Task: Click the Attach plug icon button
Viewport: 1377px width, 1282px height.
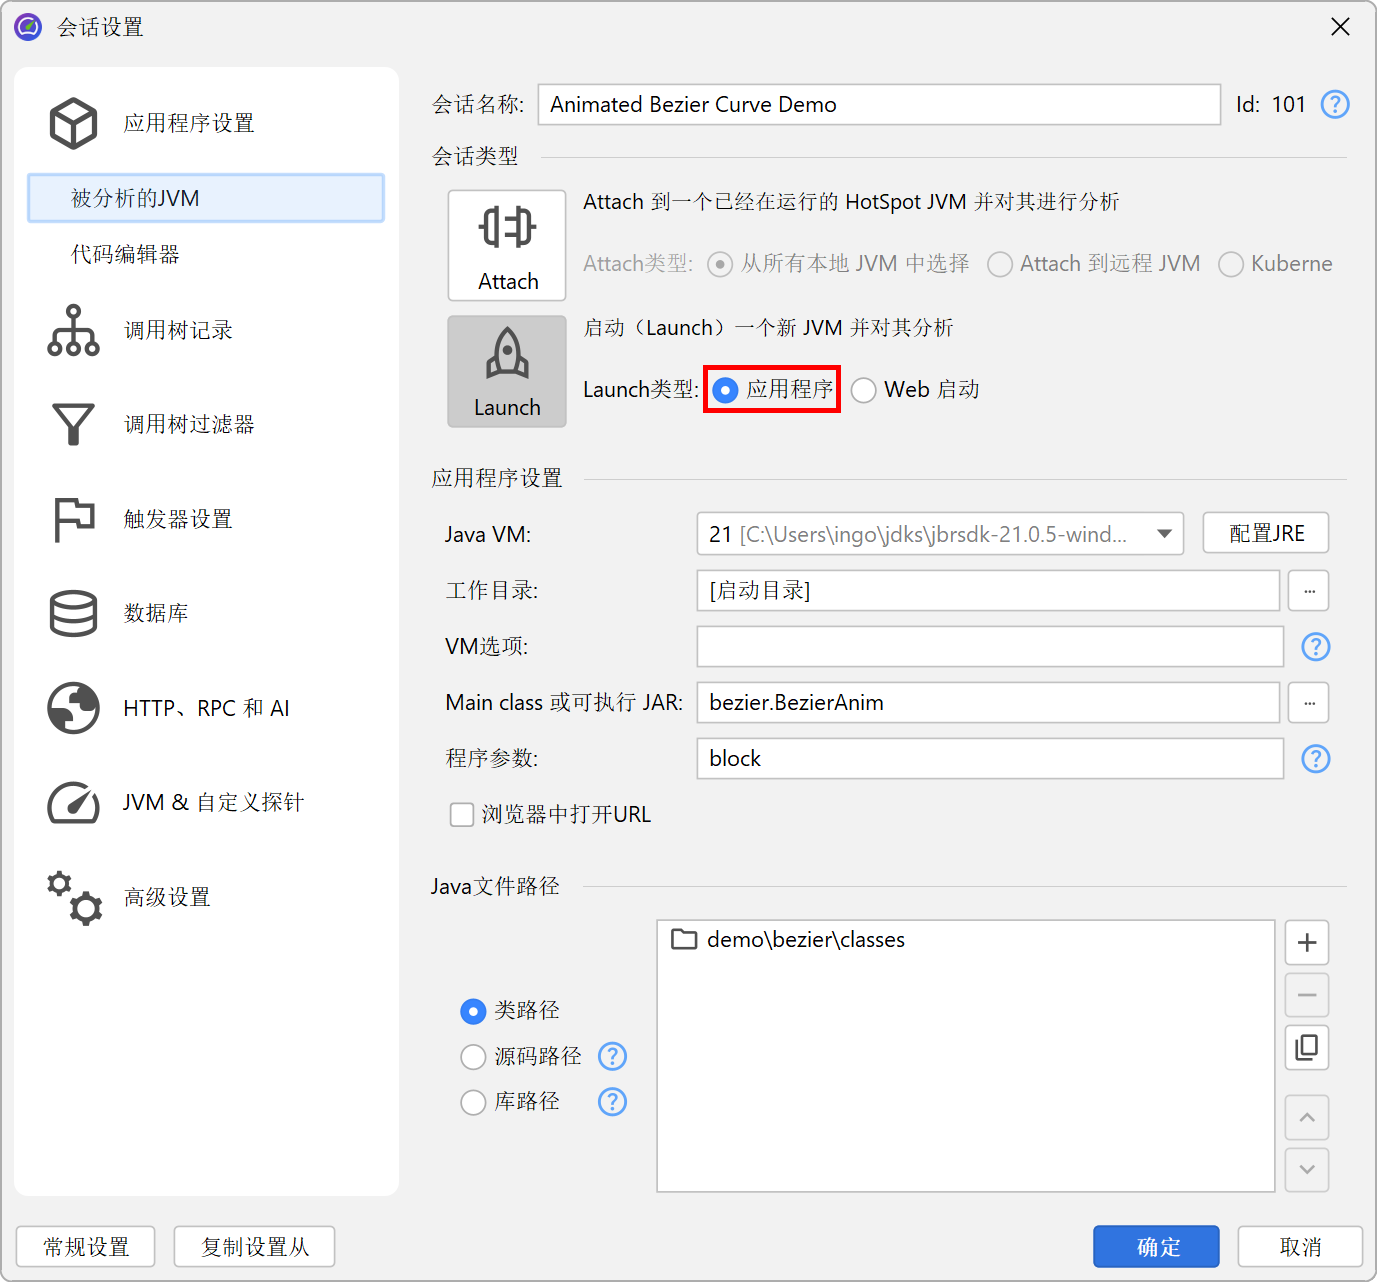Action: (507, 245)
